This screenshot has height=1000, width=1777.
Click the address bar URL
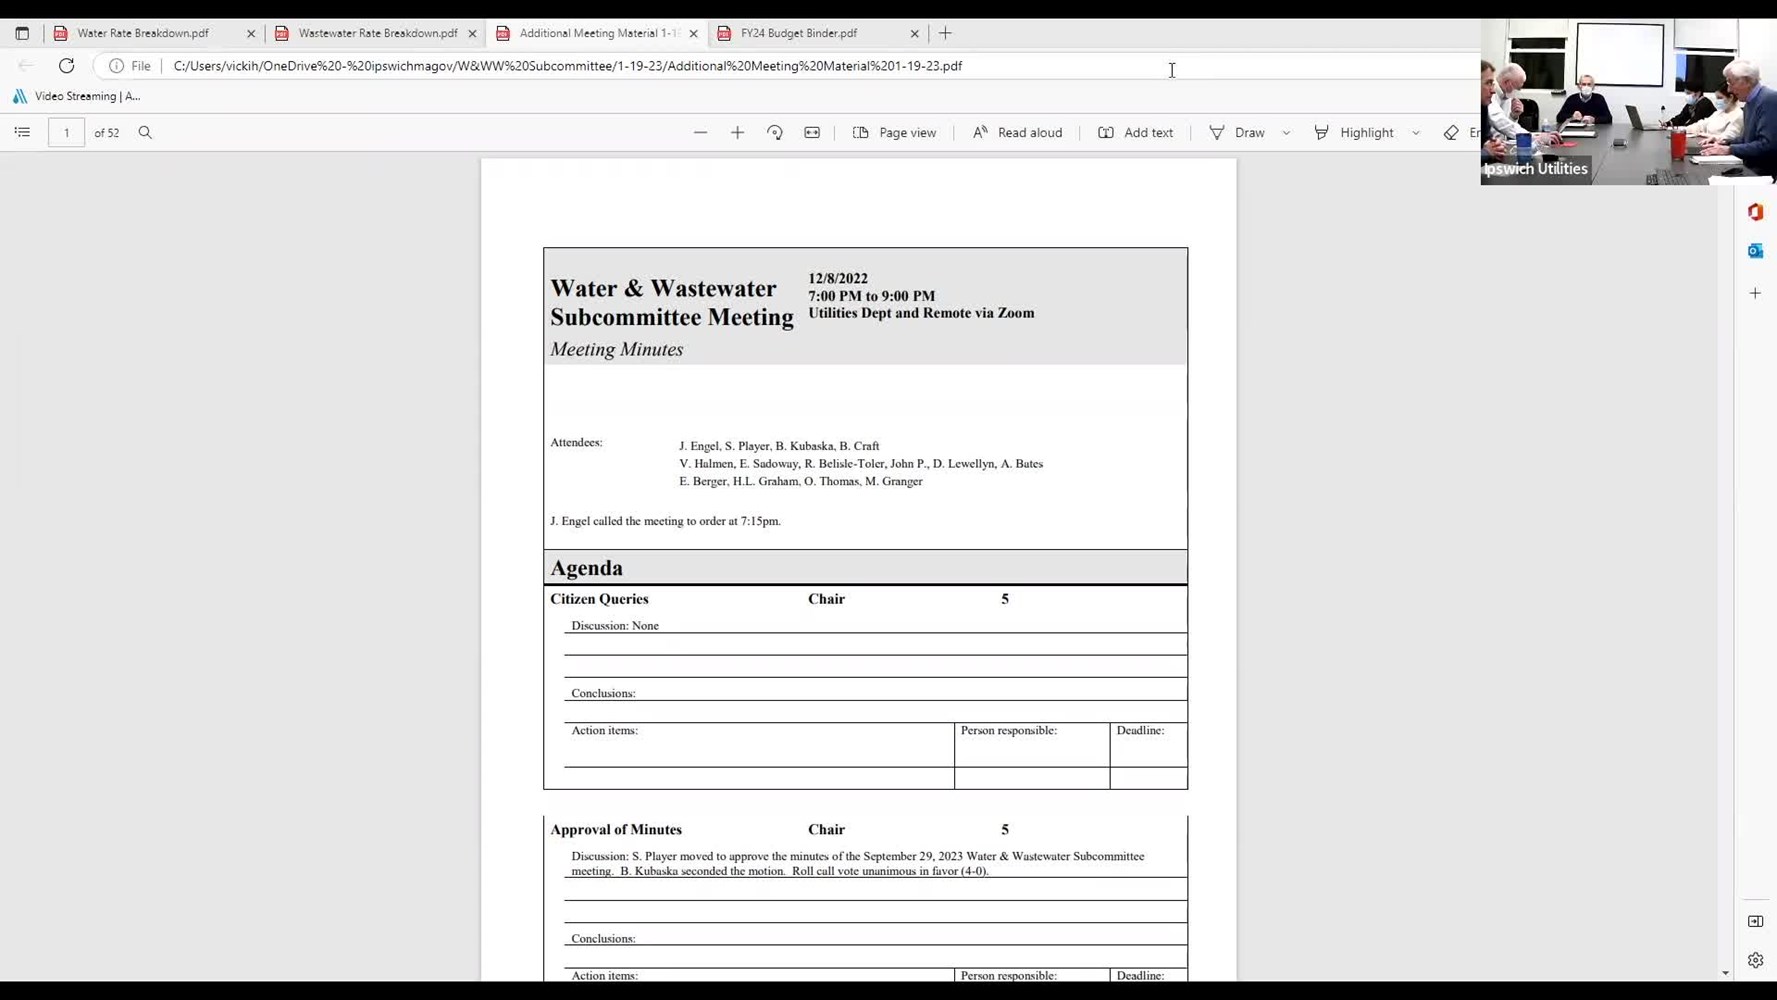[568, 66]
